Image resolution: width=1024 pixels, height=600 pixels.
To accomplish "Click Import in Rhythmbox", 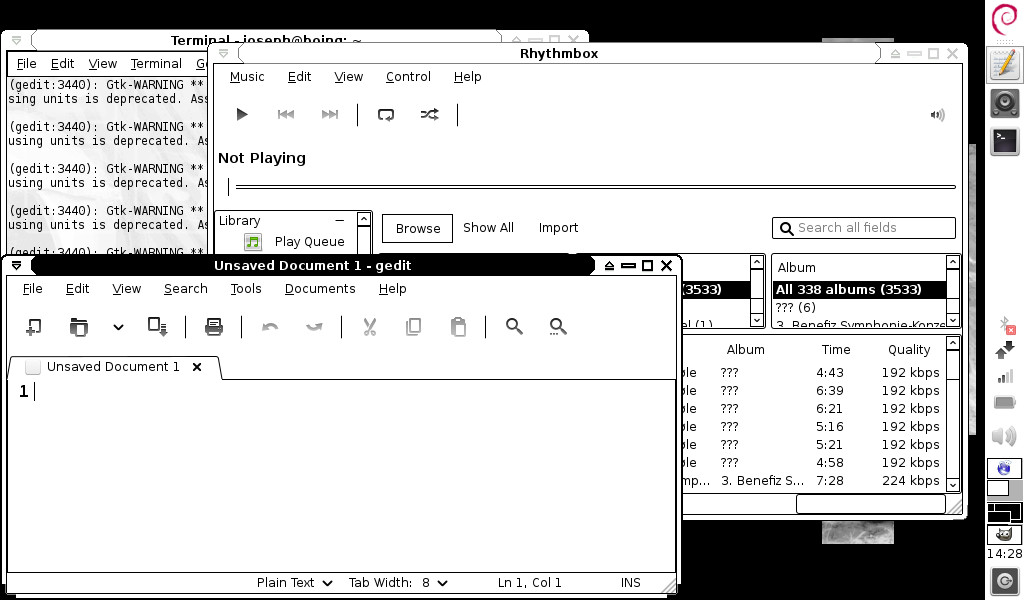I will [x=558, y=227].
